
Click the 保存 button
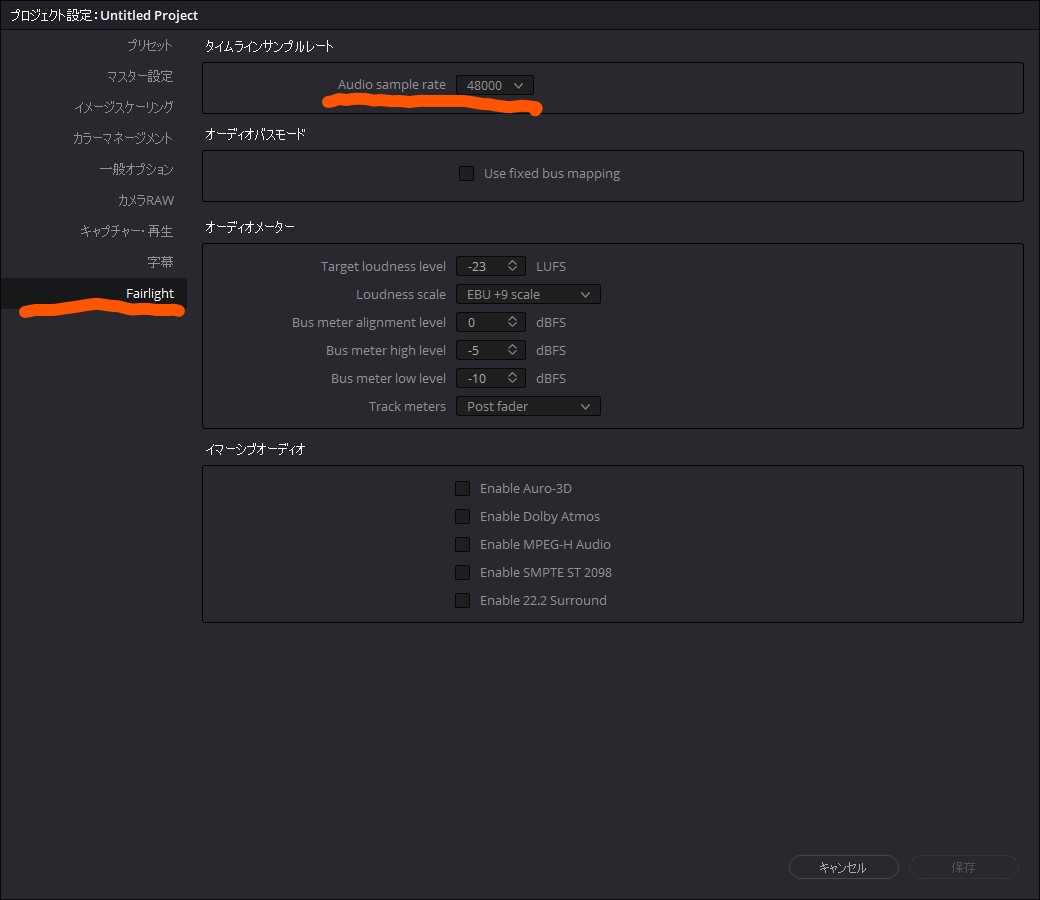[963, 867]
